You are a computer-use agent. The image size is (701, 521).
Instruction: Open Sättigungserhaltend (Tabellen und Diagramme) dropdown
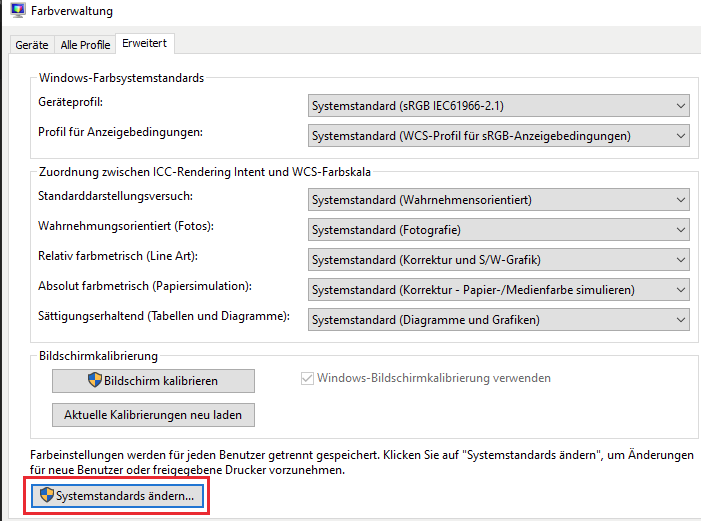498,319
